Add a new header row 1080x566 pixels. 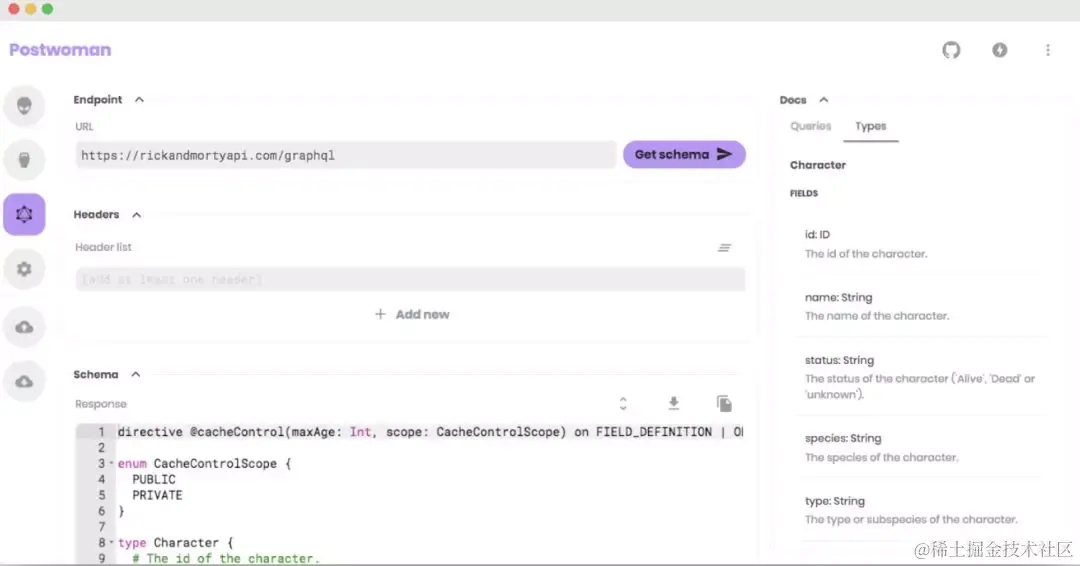coord(412,314)
